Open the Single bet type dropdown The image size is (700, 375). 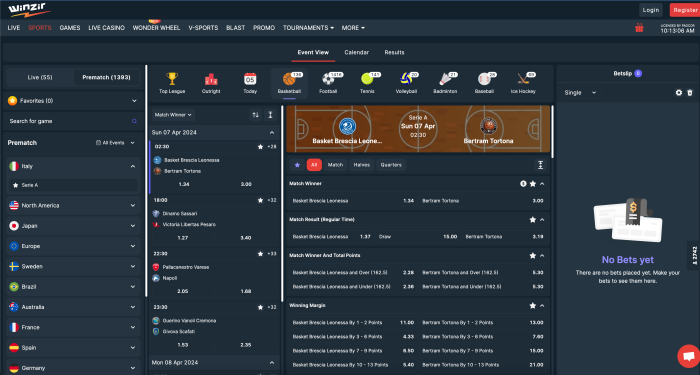click(x=580, y=92)
